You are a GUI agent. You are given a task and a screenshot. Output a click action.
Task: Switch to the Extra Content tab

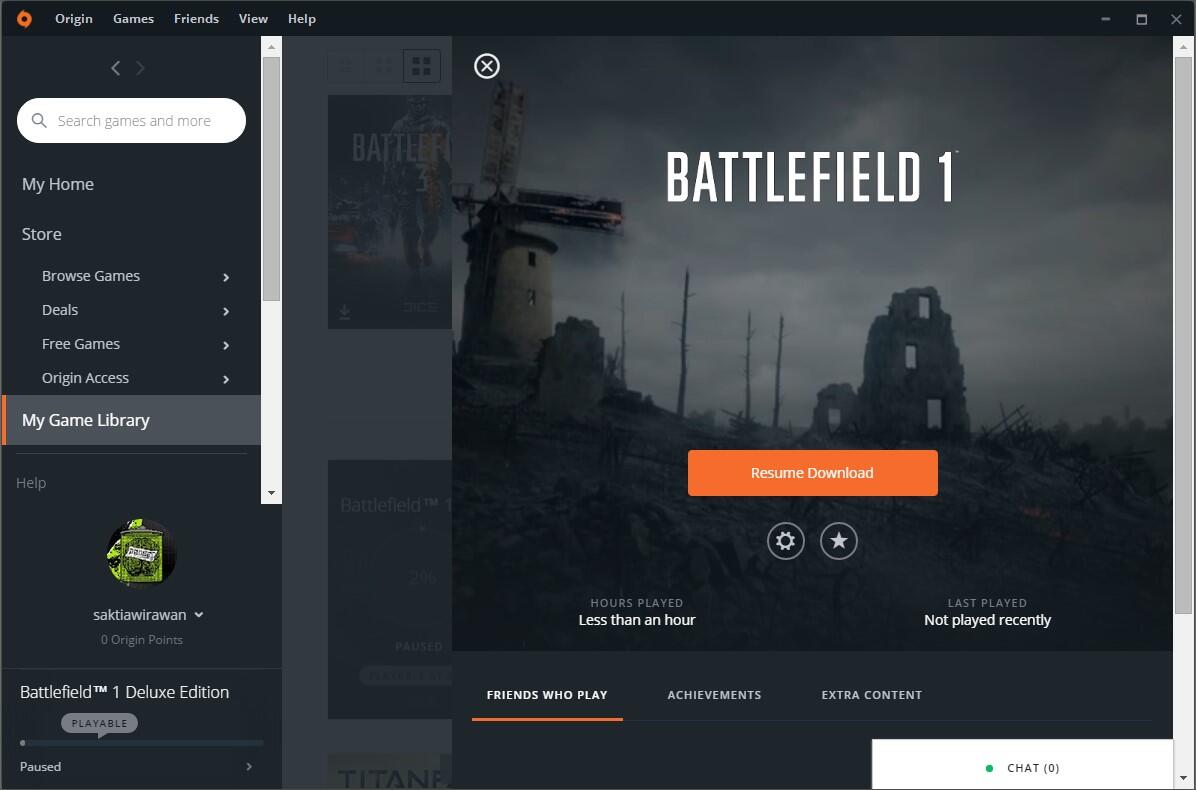coord(871,695)
